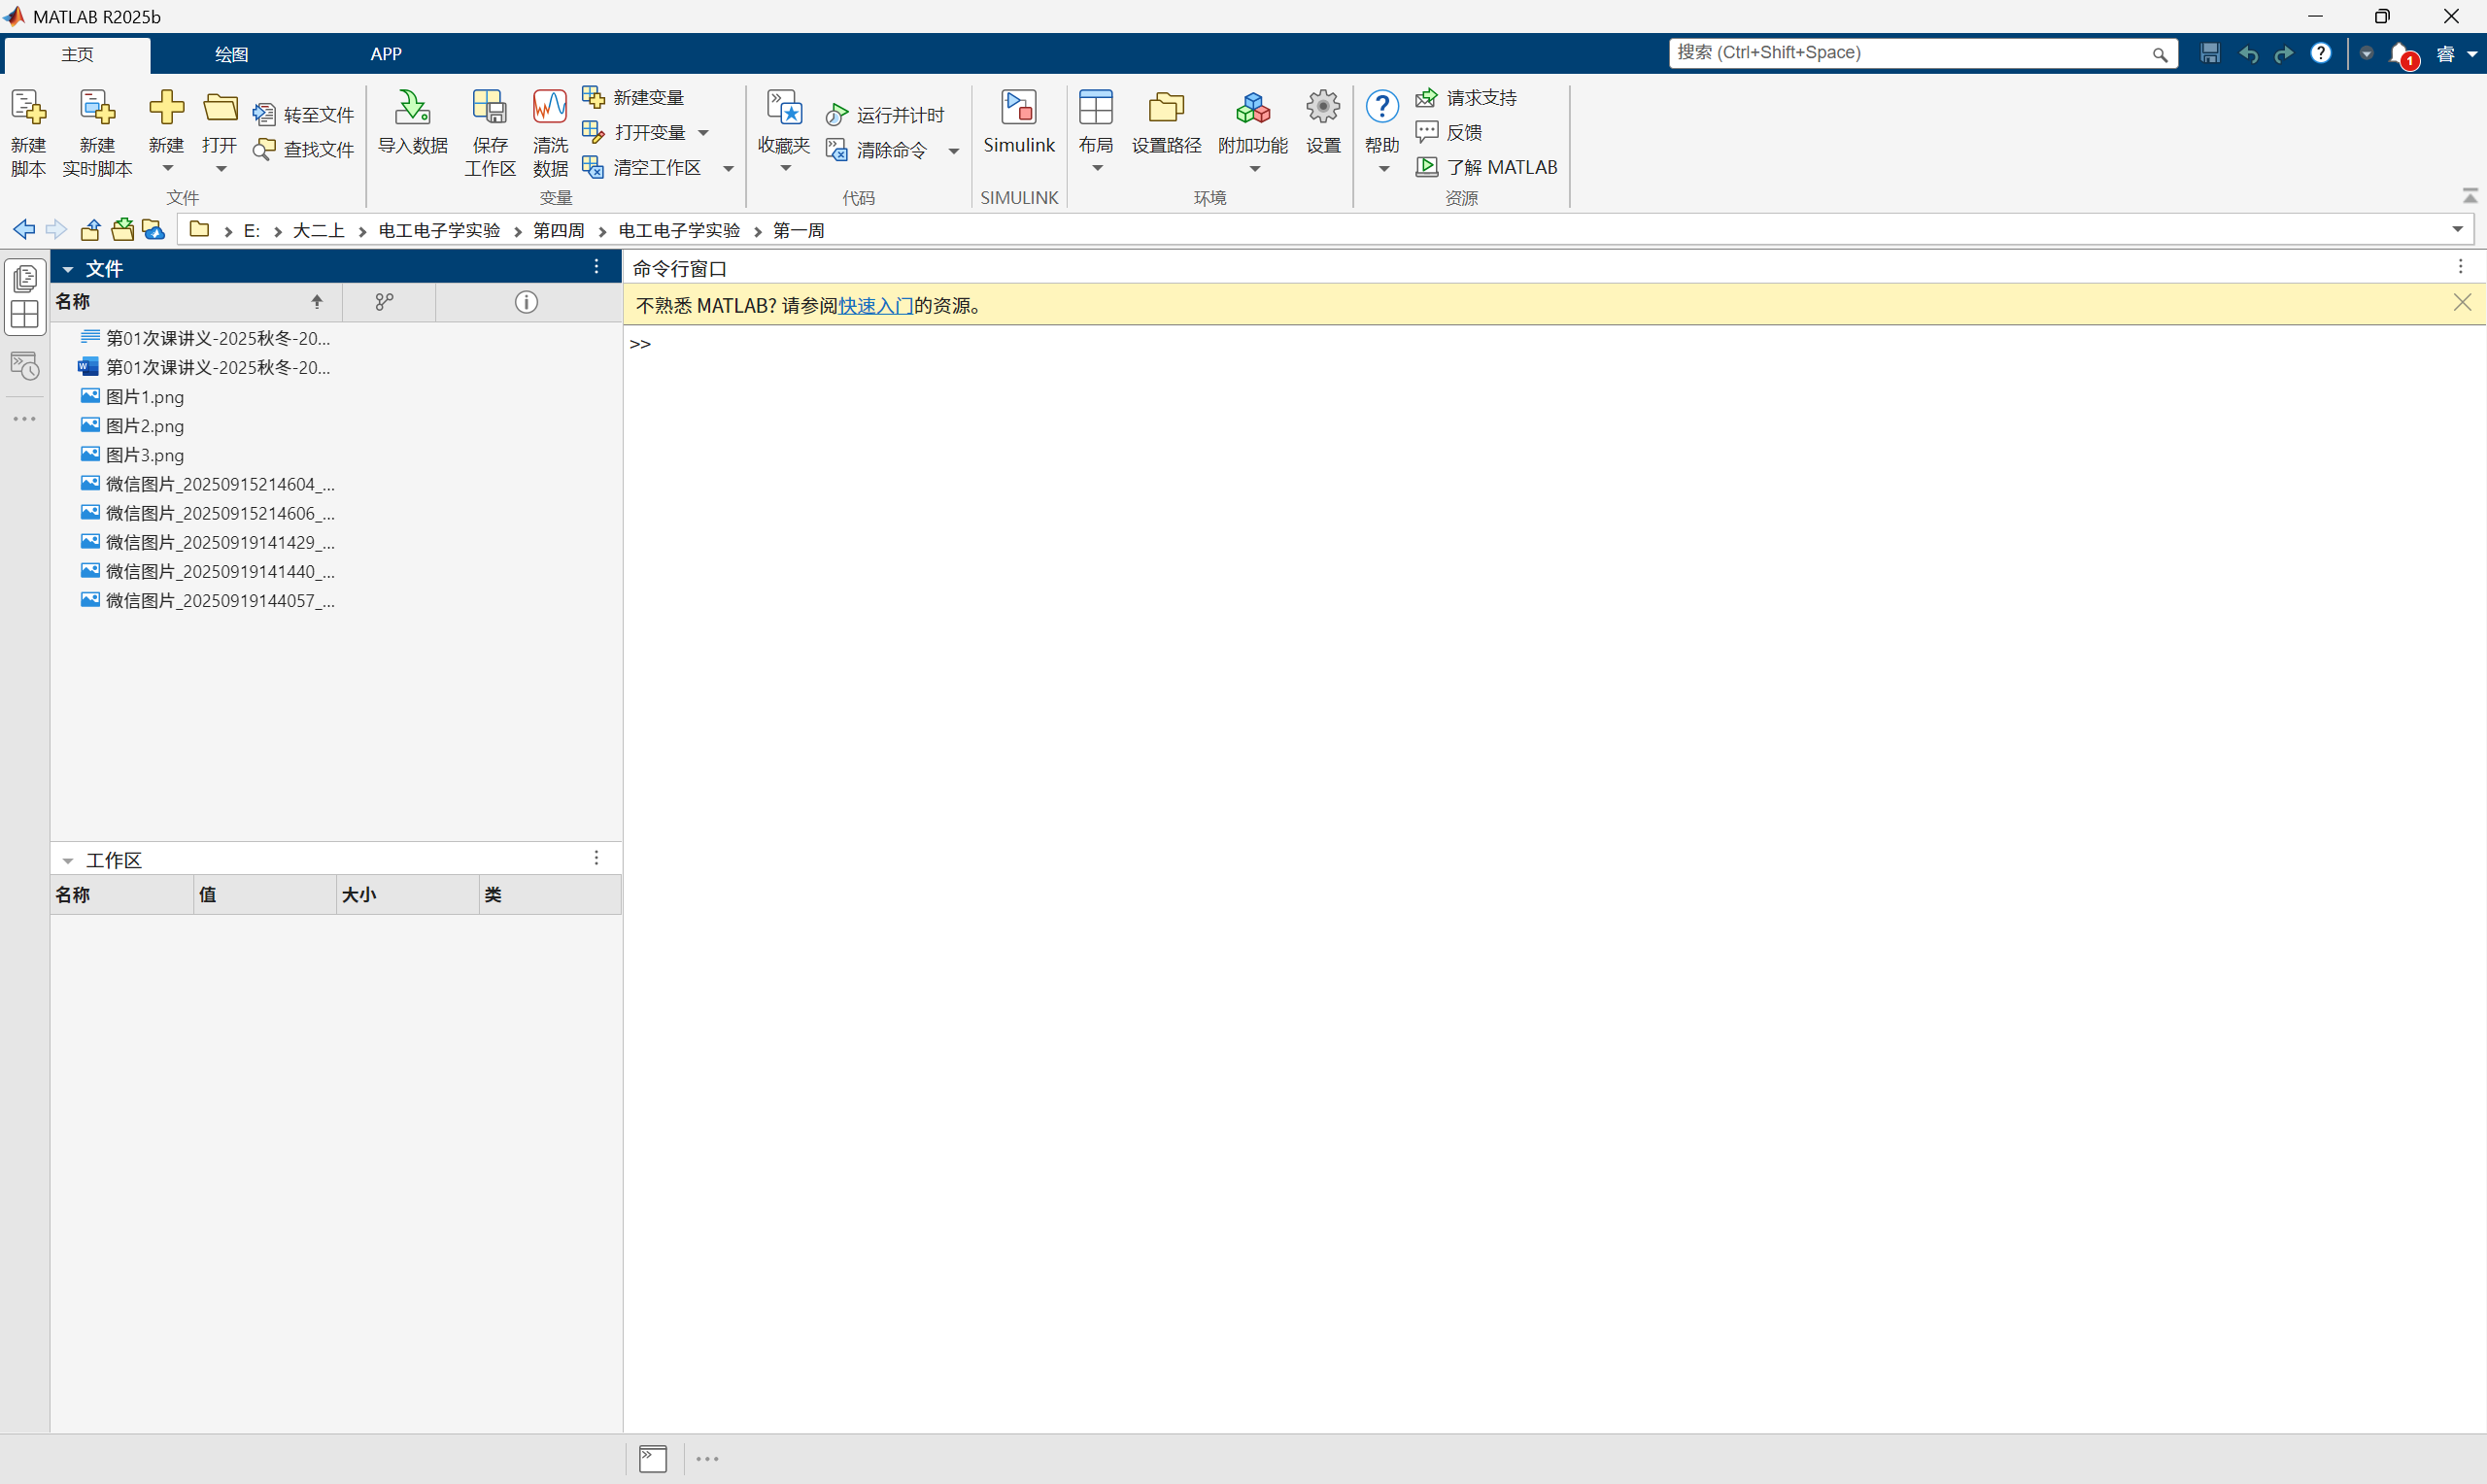The image size is (2487, 1484).
Task: Open the Import Data (导入数据) tool
Action: coord(412,108)
